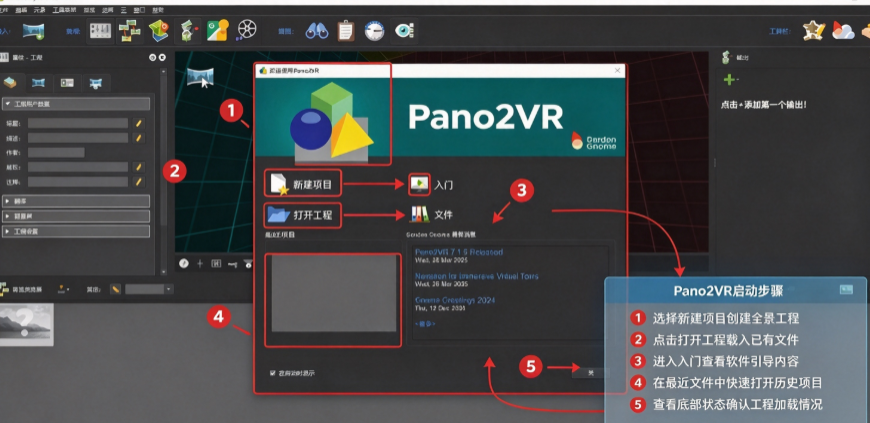Click the Input panorama icon in top toolbar

click(33, 31)
